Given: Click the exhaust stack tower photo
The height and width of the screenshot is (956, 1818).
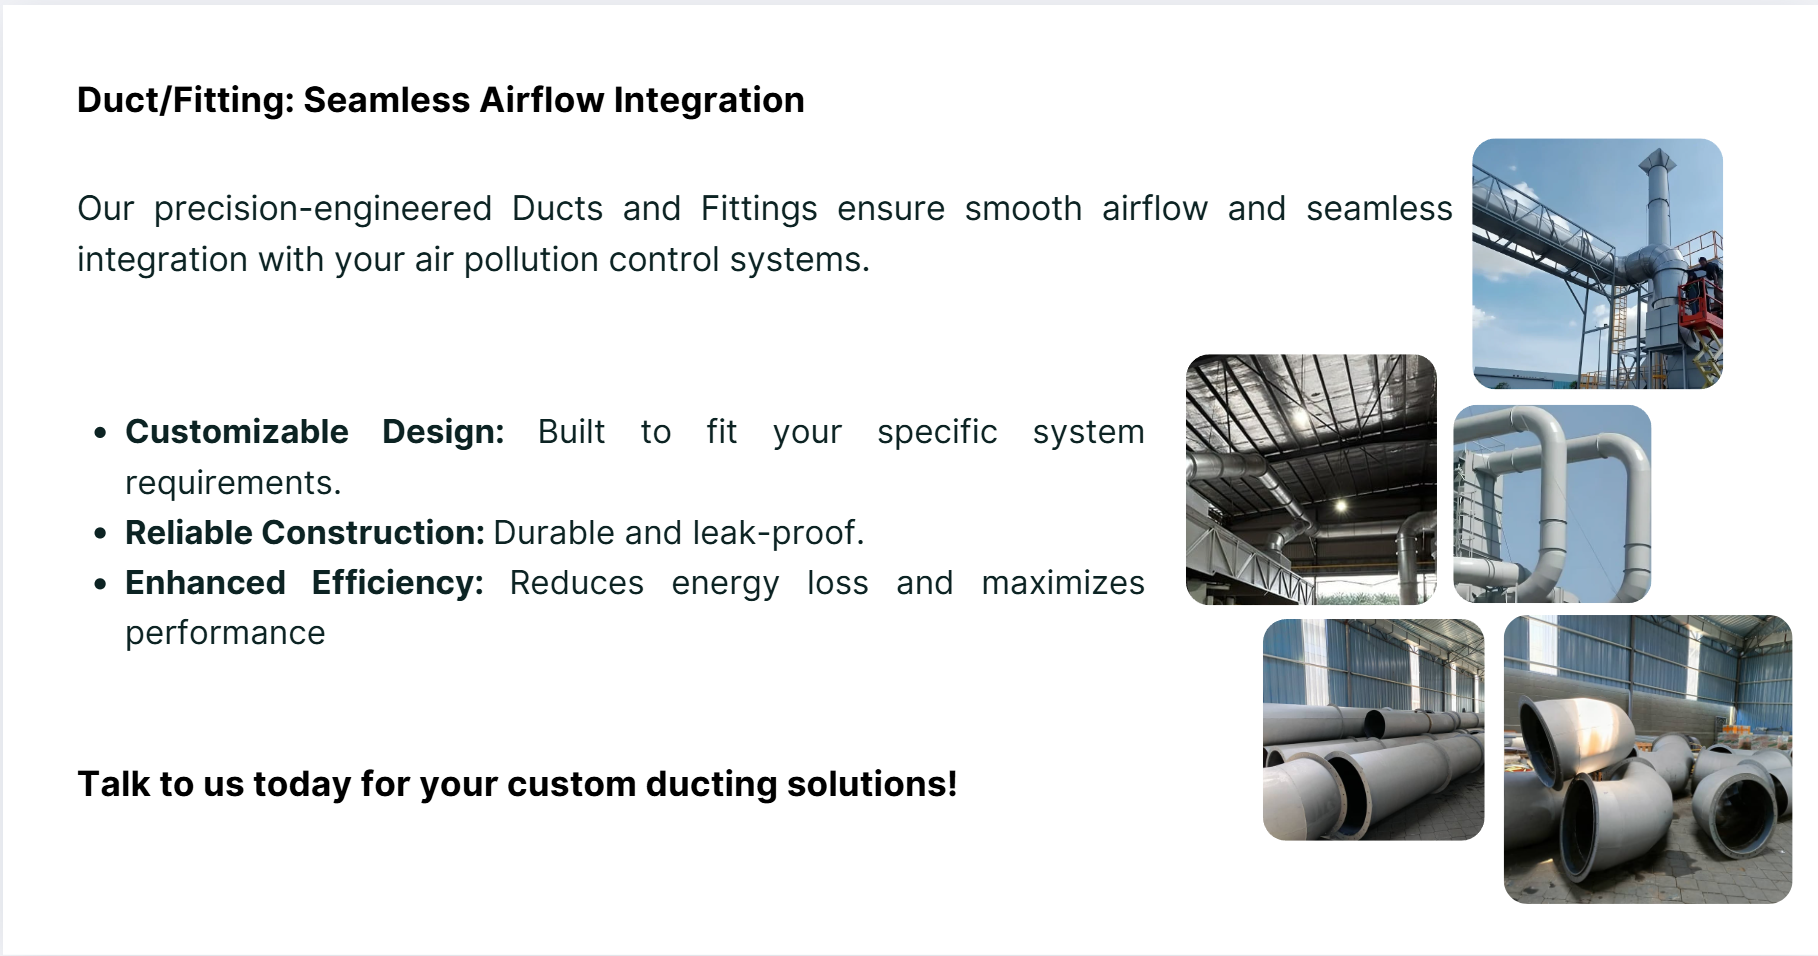Looking at the screenshot, I should click(x=1597, y=264).
